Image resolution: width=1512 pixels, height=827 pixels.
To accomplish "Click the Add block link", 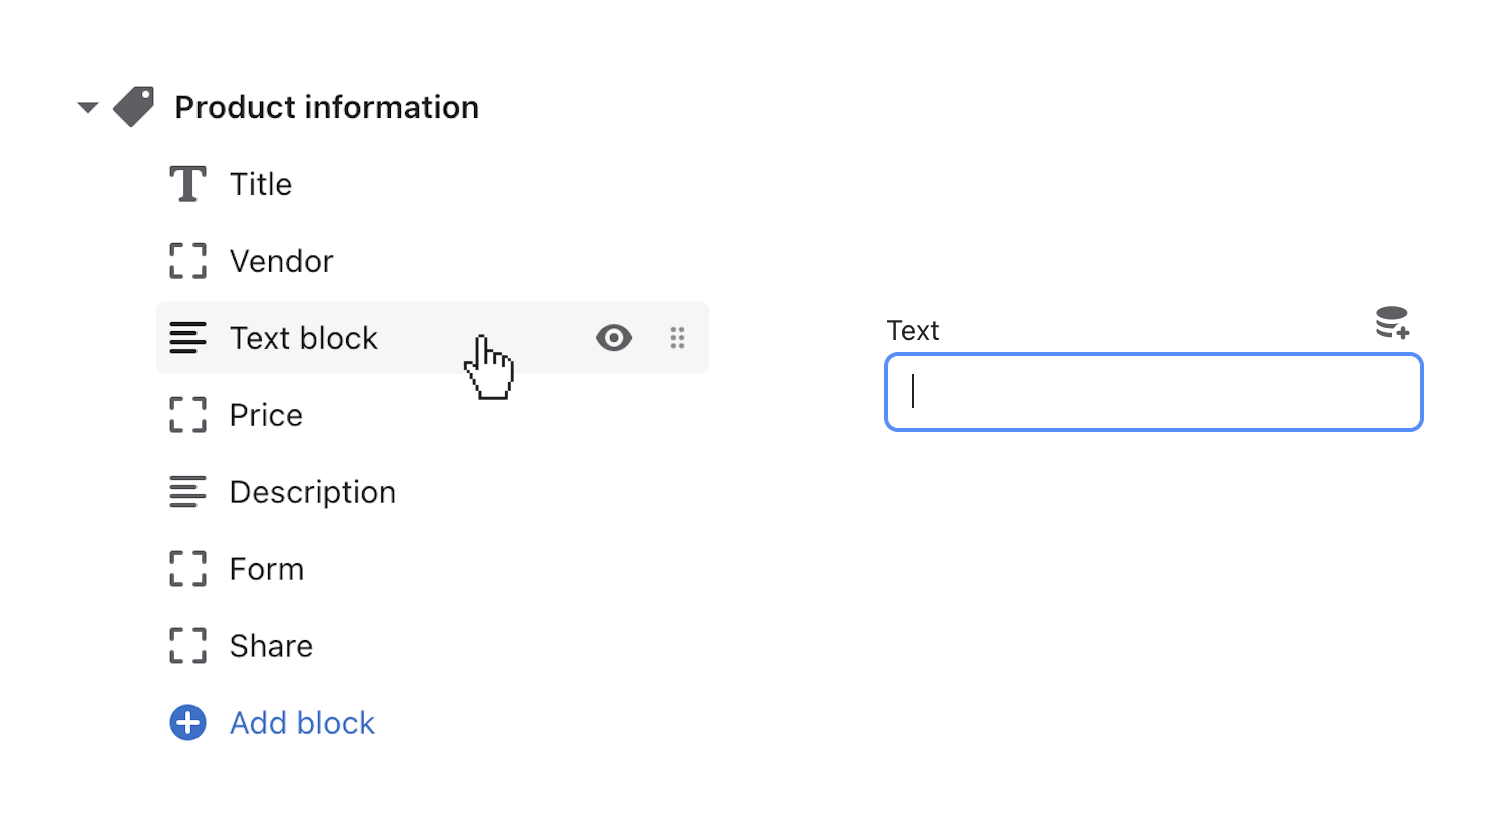I will pos(302,723).
